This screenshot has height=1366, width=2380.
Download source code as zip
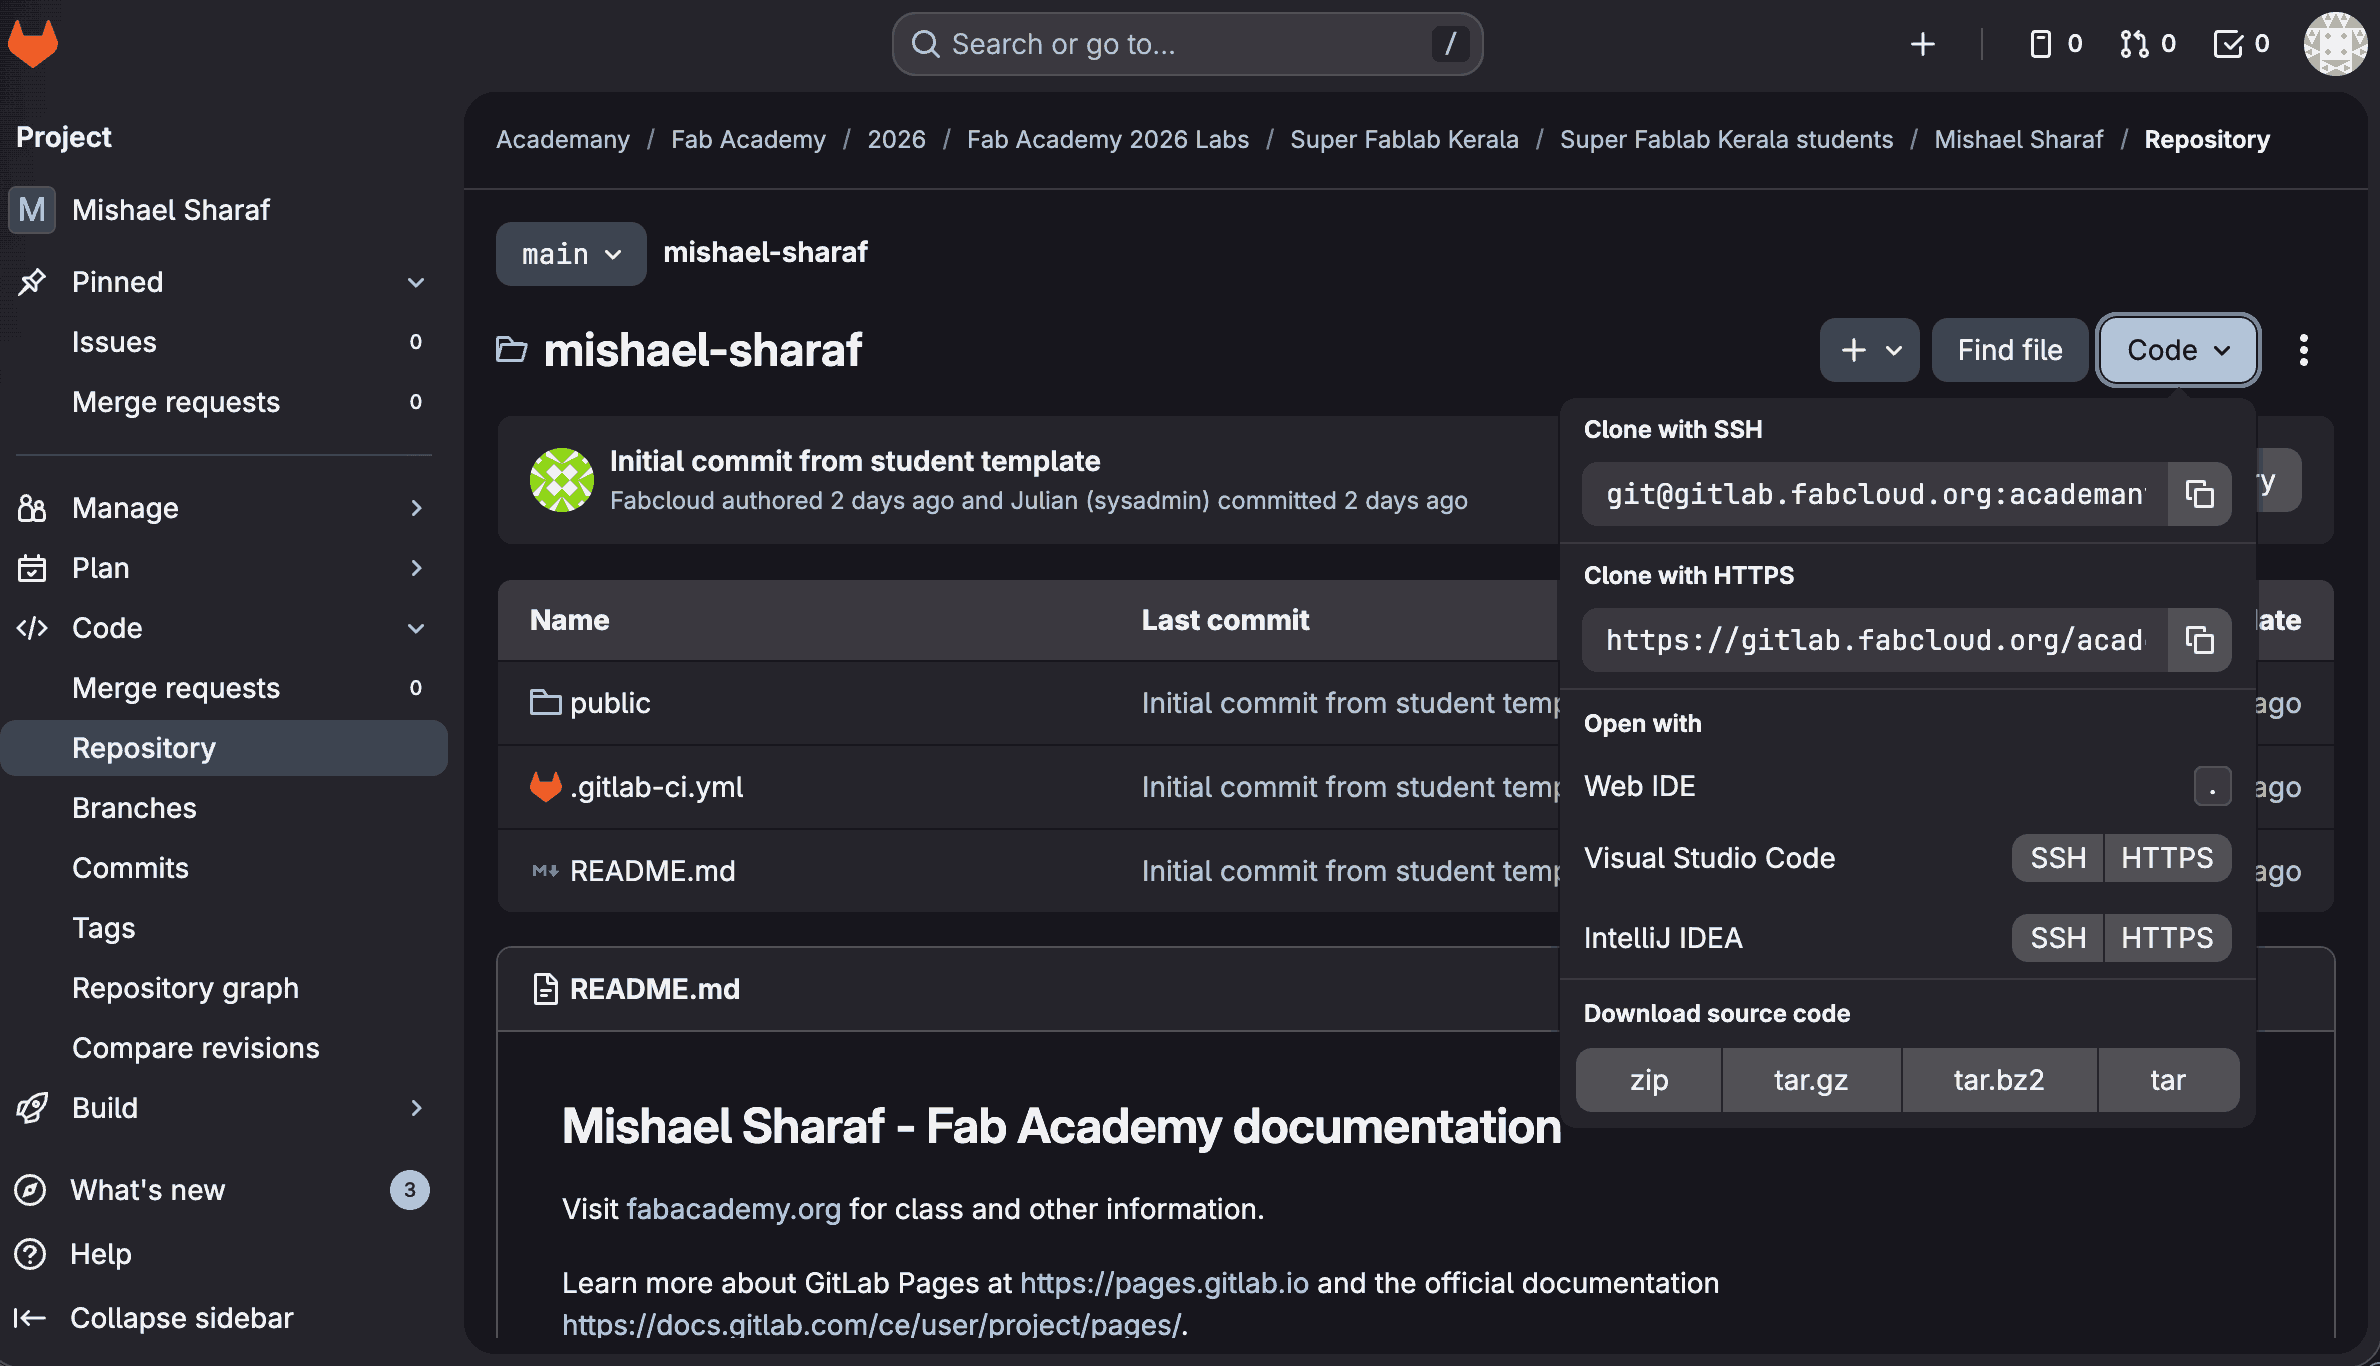(x=1649, y=1080)
